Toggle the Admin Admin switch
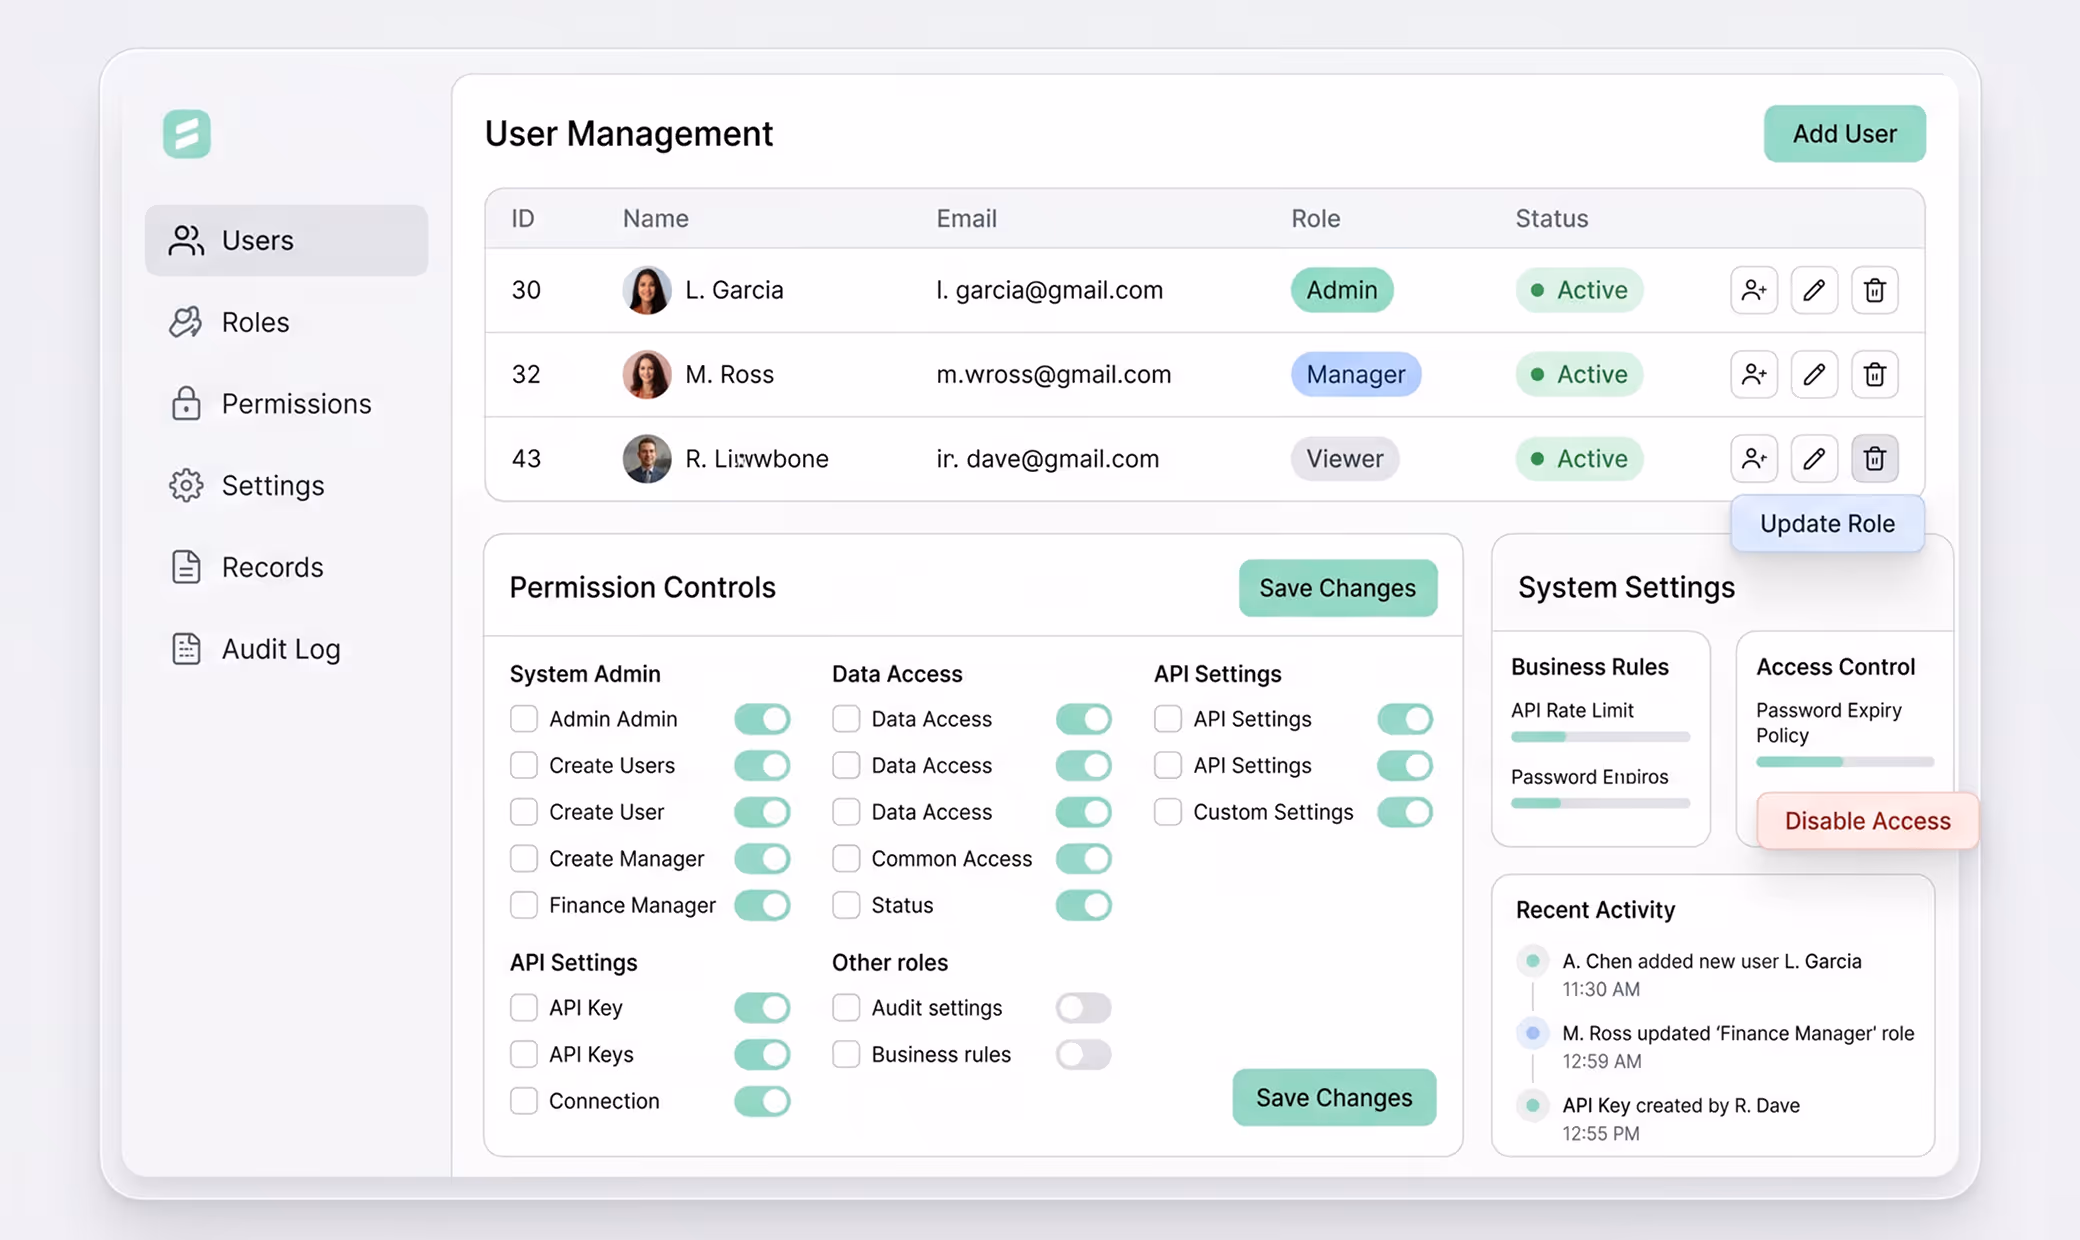 [x=762, y=718]
